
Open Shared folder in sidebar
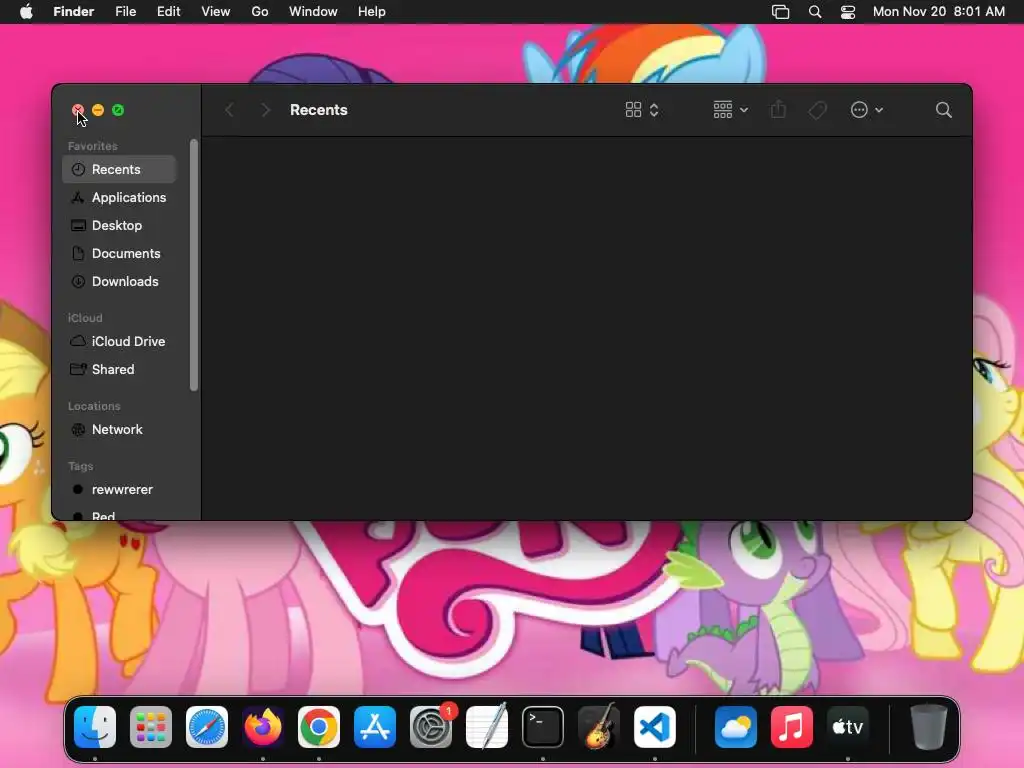click(120, 370)
